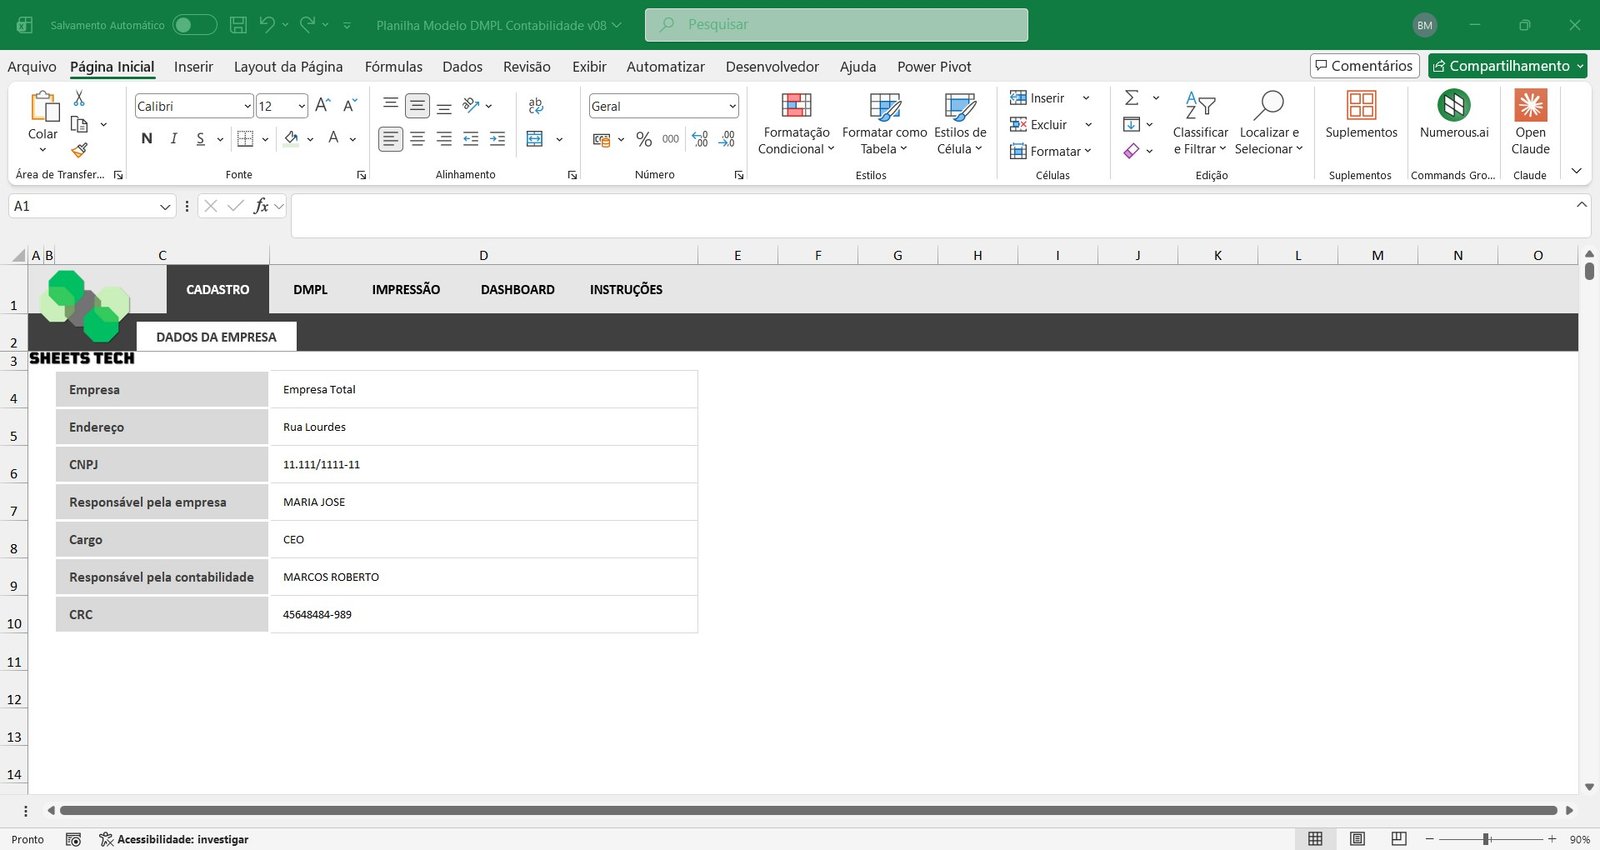Open the Name Box dropdown arrow
The image size is (1600, 850).
point(165,206)
